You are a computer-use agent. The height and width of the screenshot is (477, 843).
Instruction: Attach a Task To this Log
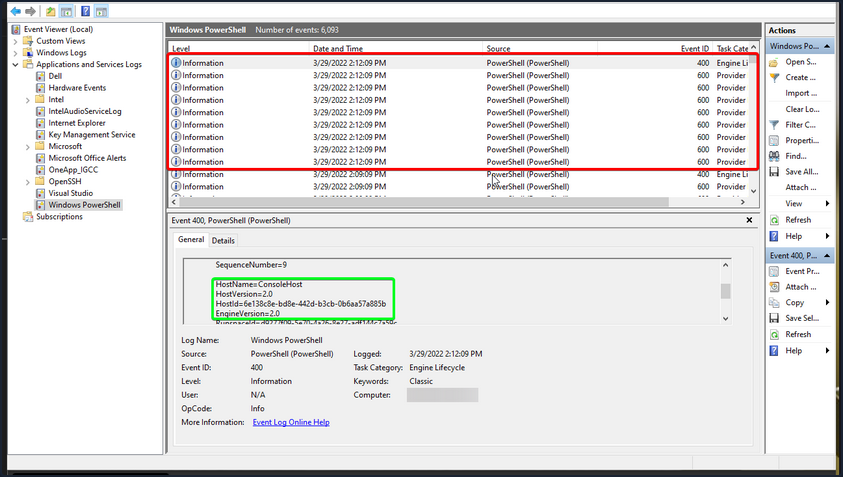coord(801,187)
